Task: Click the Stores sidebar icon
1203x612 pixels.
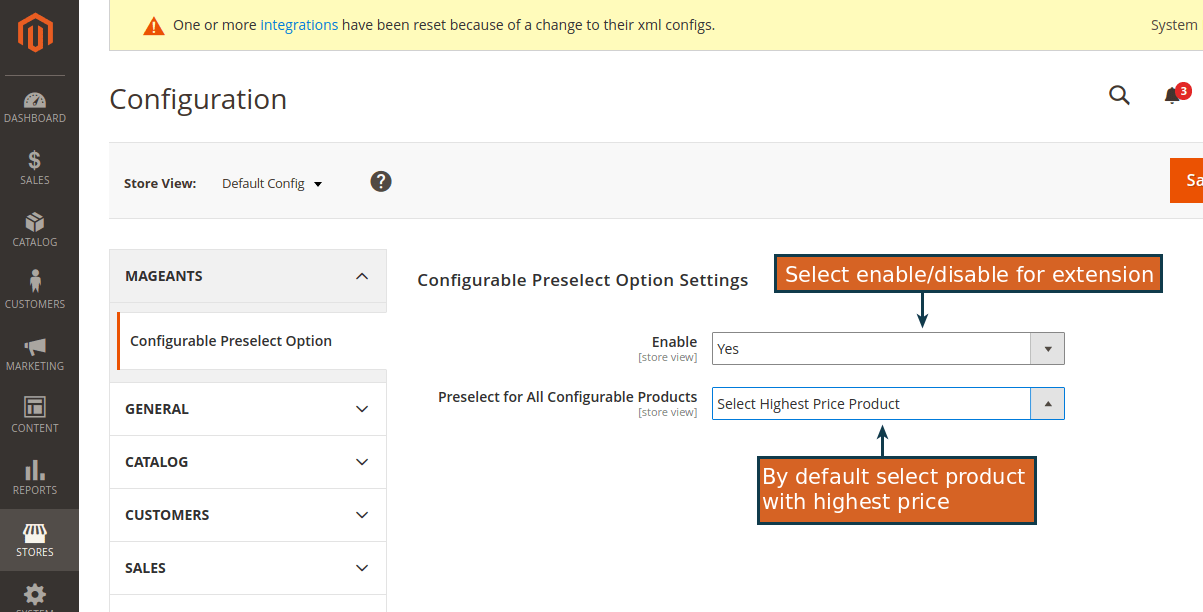Action: pyautogui.click(x=36, y=537)
